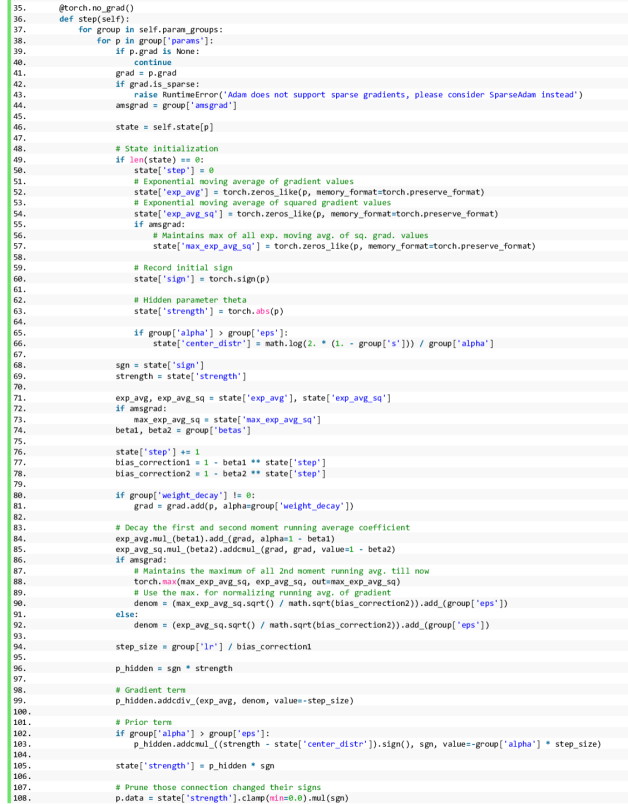Image resolution: width=628 pixels, height=804 pixels.
Task: Click line number 56 in the gutter
Action: coord(17,235)
